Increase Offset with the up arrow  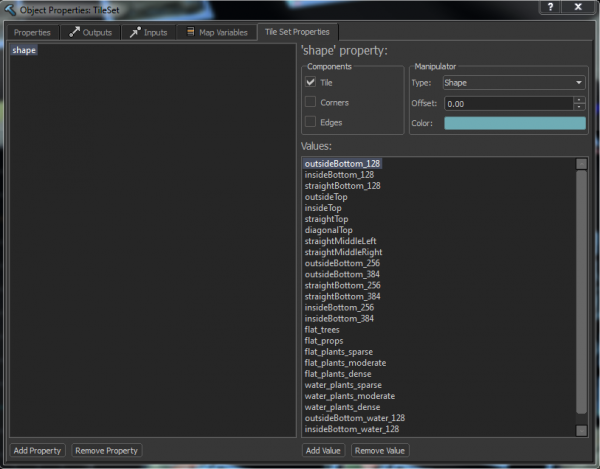point(579,100)
